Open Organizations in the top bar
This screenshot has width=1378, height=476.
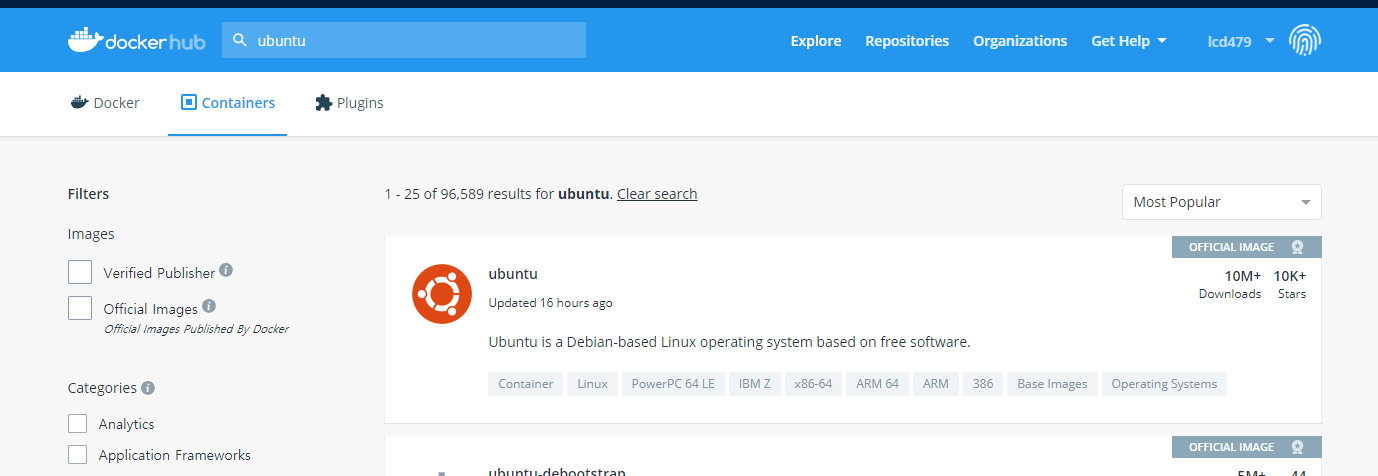(1020, 41)
